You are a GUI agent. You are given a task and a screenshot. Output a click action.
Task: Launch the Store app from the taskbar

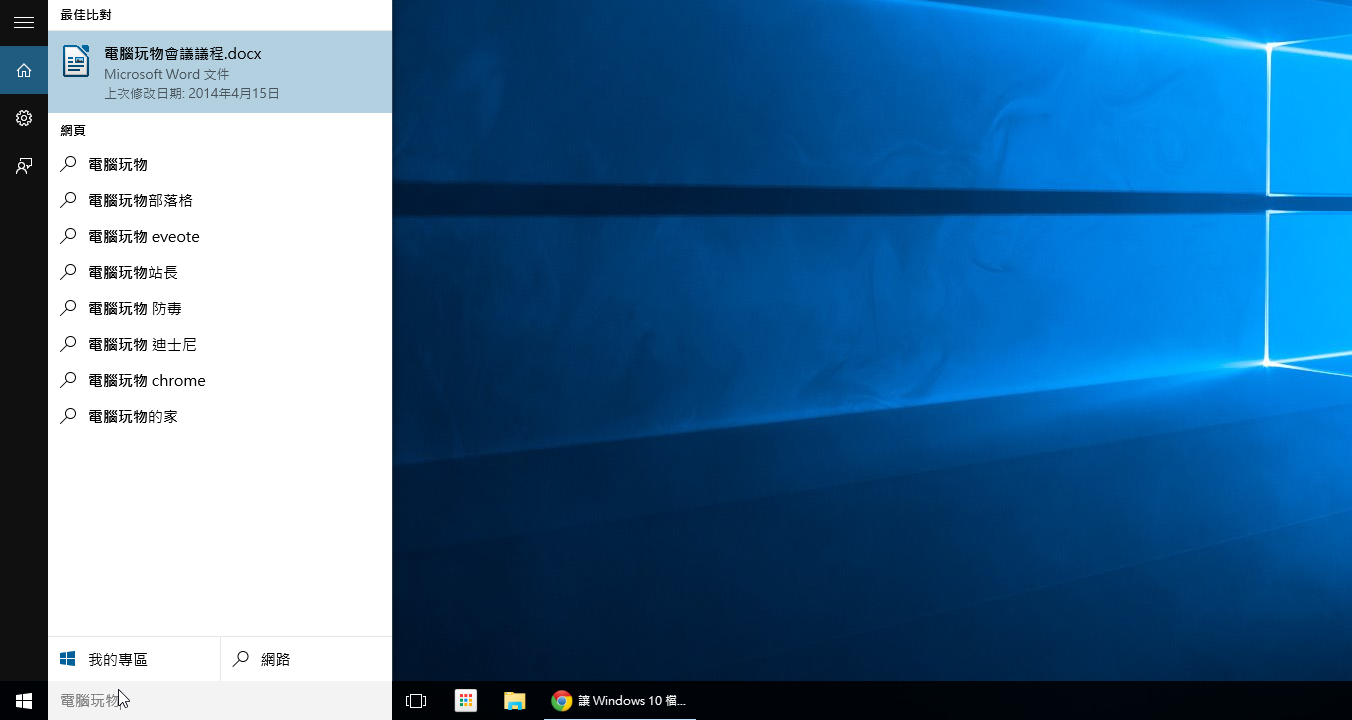(466, 701)
